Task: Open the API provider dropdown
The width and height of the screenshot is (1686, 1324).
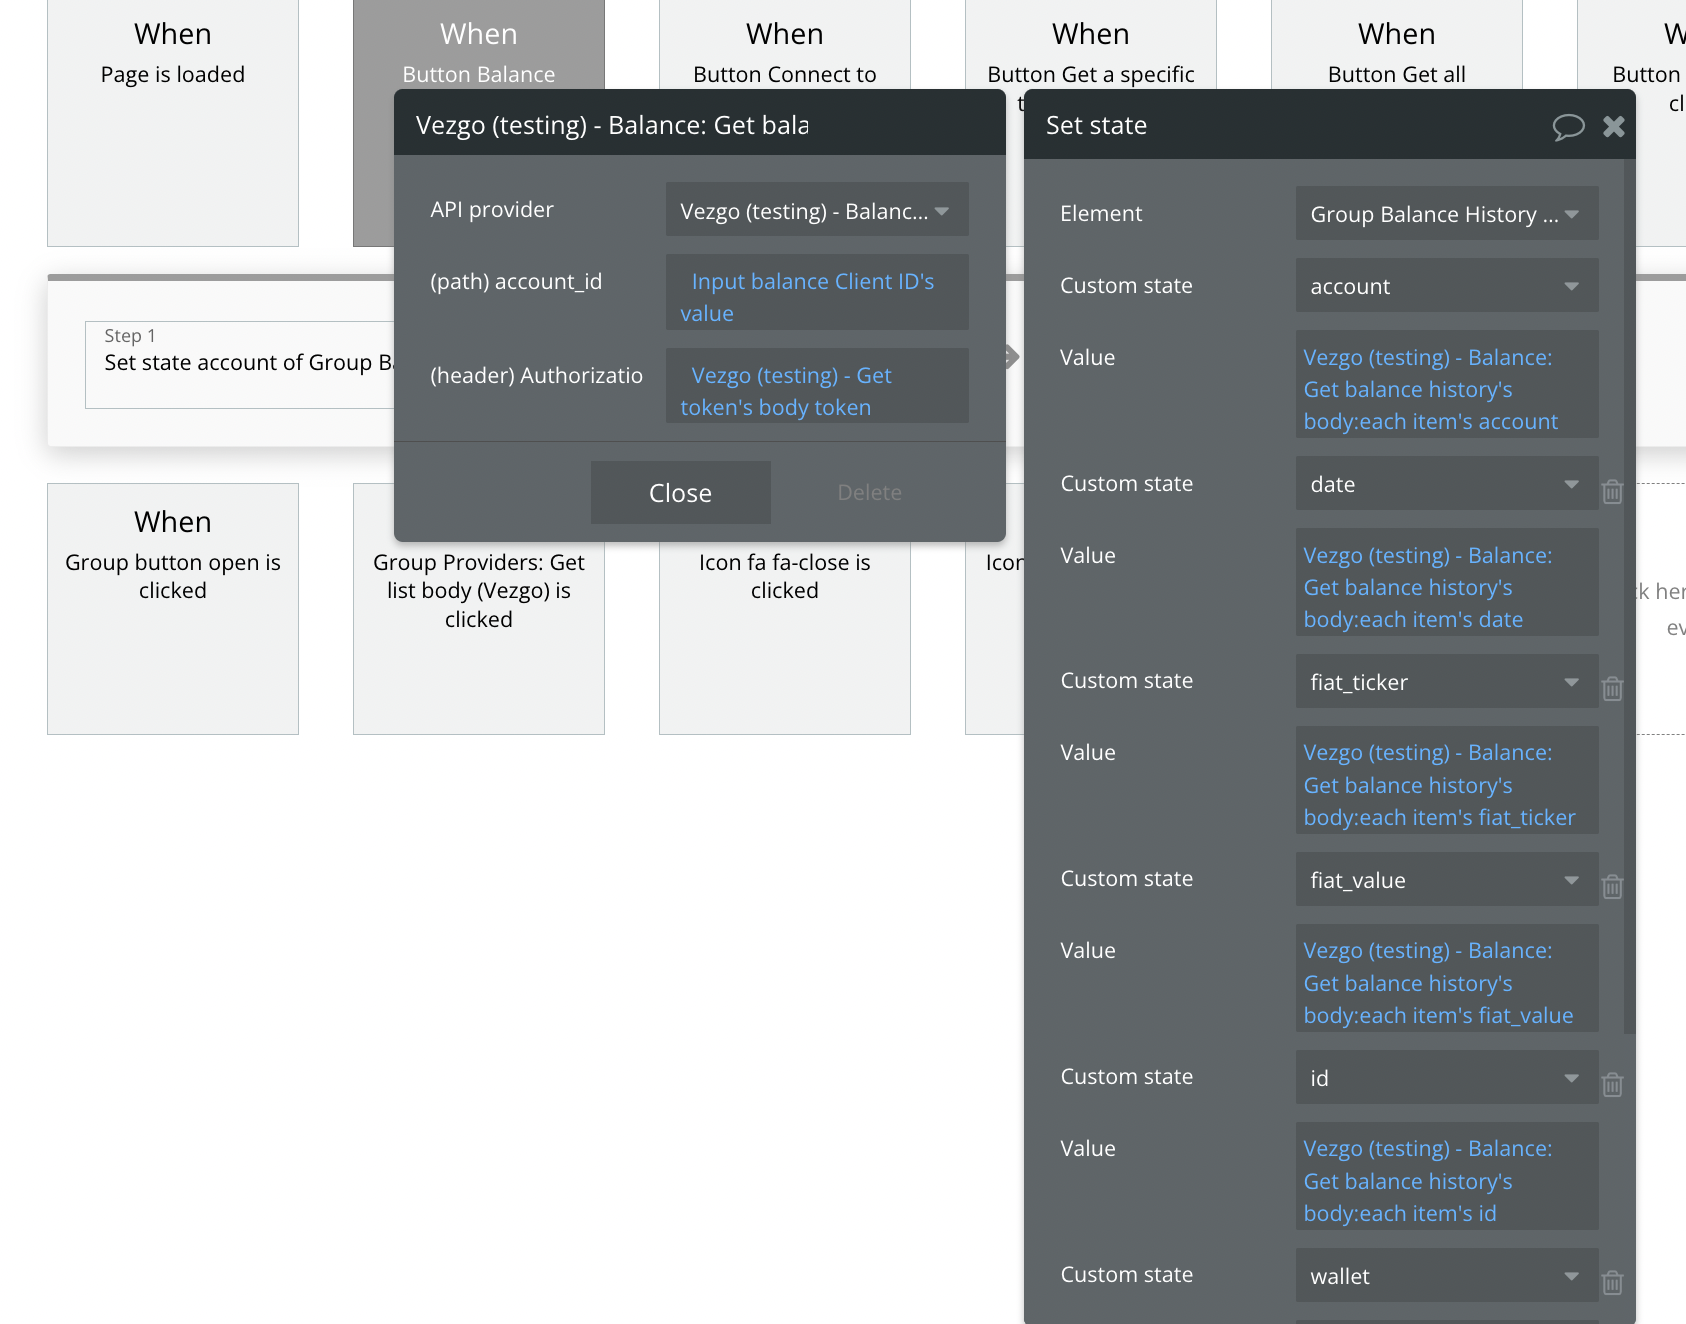Action: [x=816, y=210]
